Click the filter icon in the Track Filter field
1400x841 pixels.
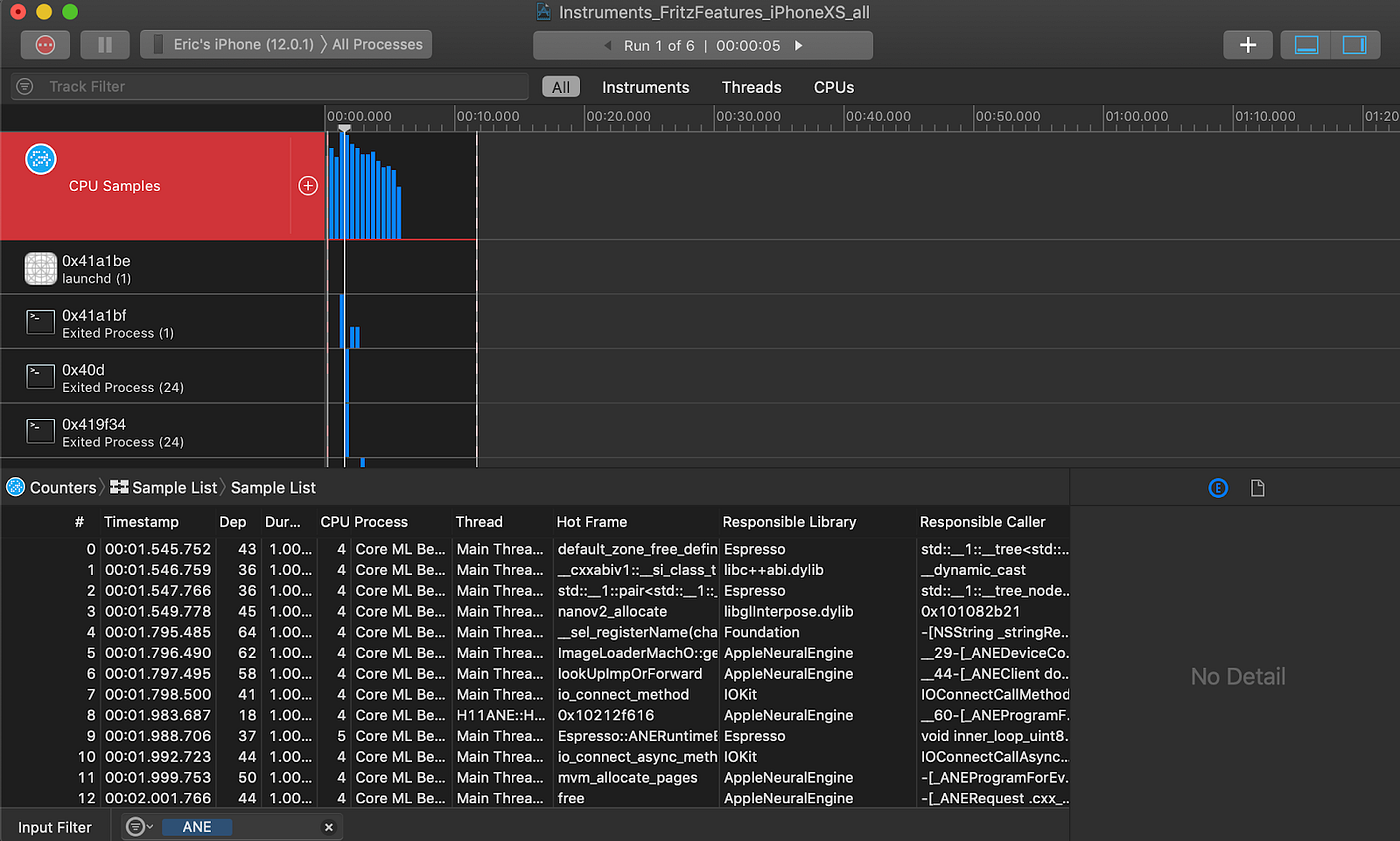pyautogui.click(x=23, y=86)
